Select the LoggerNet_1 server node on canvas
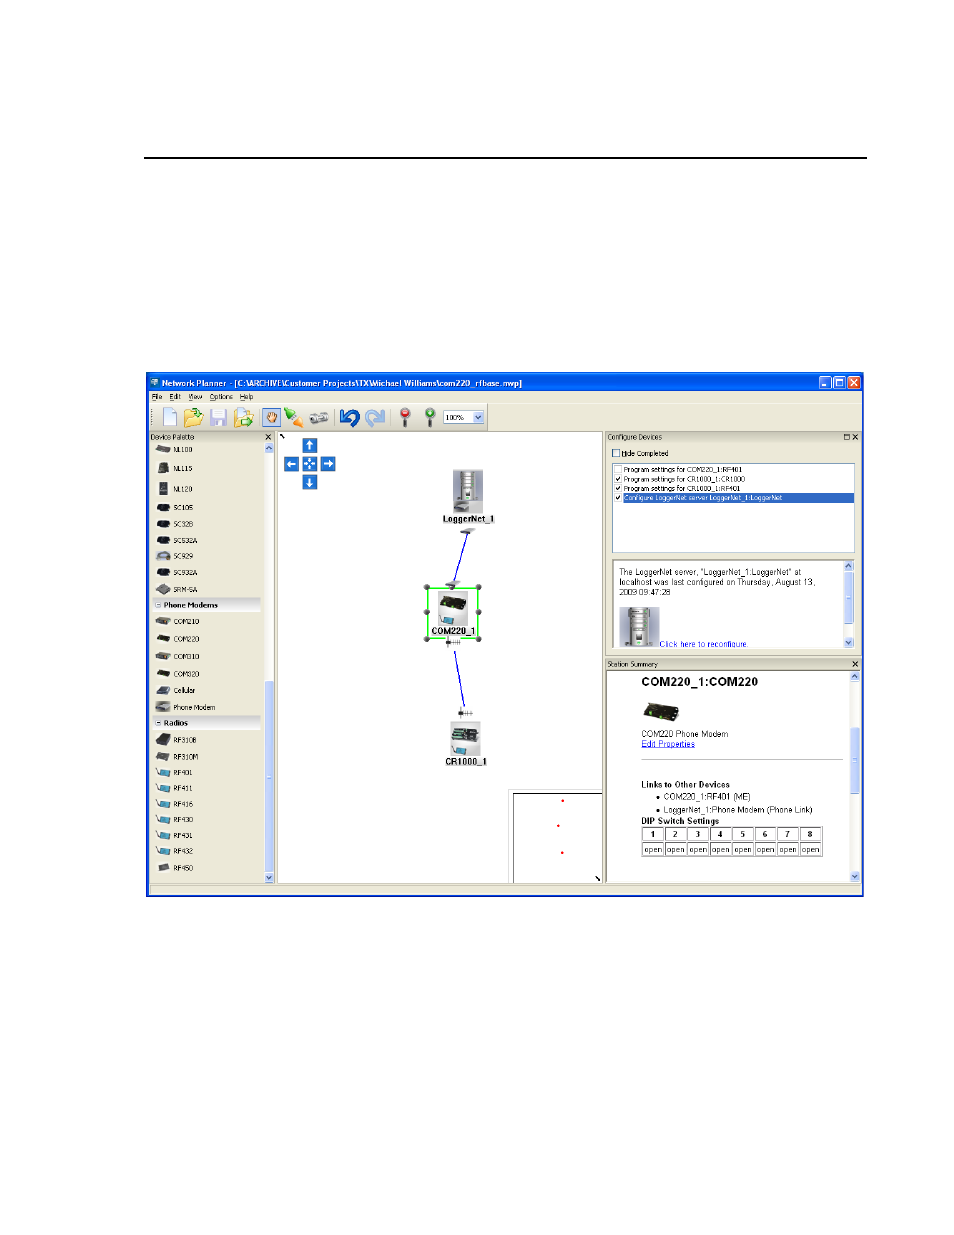 coord(468,496)
